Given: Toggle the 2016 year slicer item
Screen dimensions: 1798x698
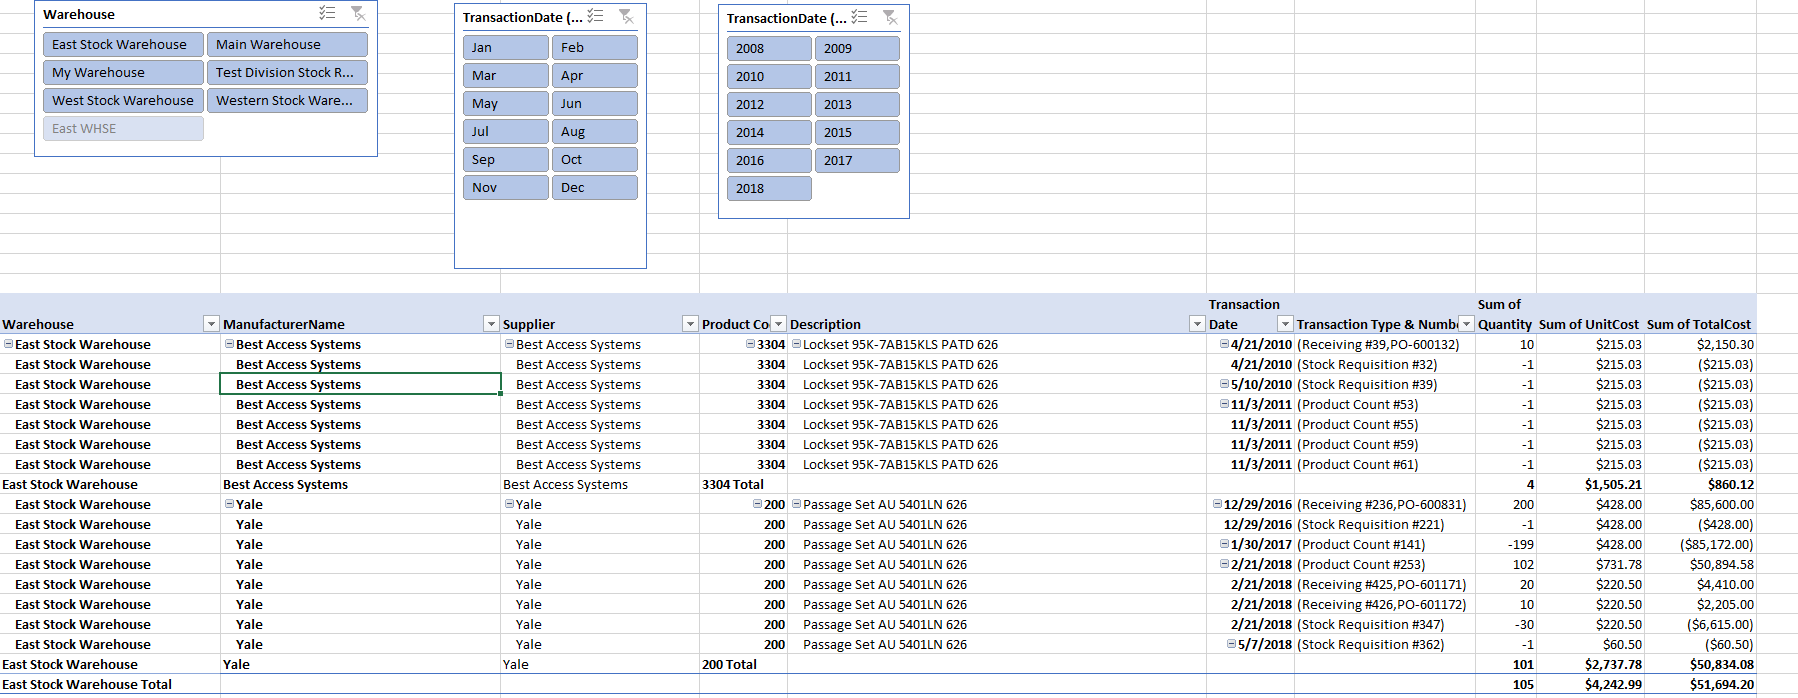Looking at the screenshot, I should point(768,160).
